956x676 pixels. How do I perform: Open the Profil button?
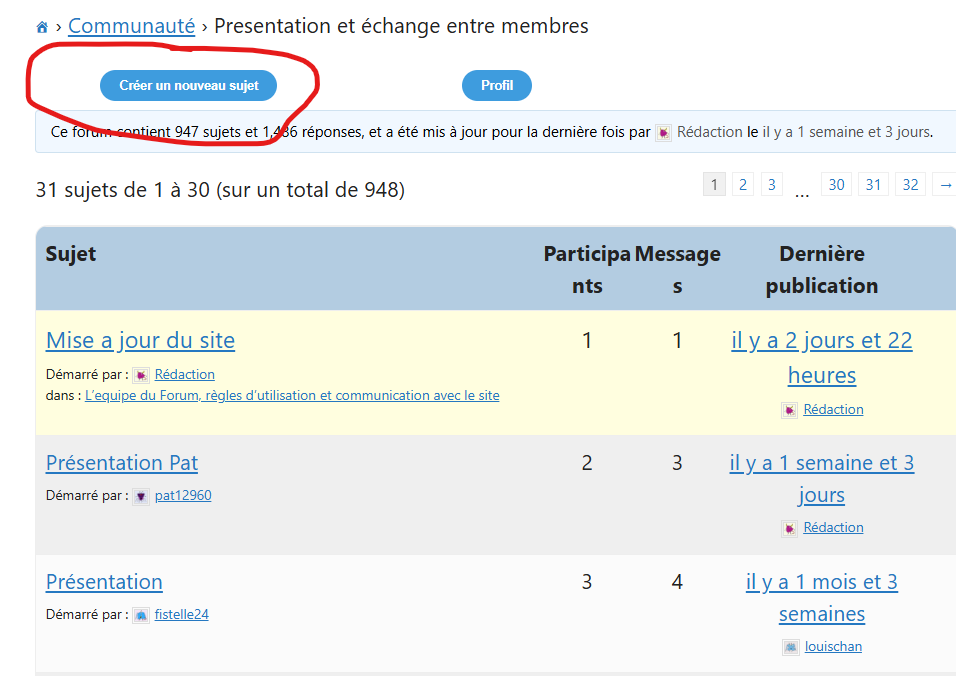(x=496, y=86)
